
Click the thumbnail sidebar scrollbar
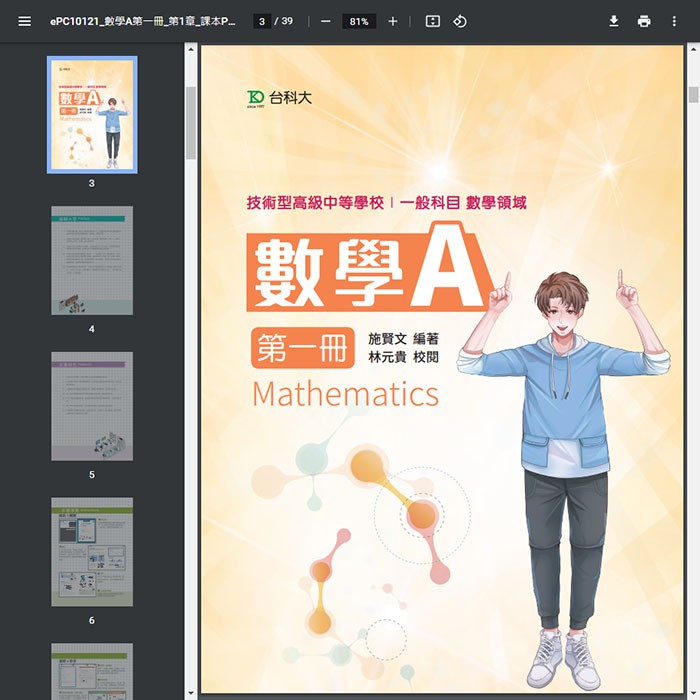(191, 123)
